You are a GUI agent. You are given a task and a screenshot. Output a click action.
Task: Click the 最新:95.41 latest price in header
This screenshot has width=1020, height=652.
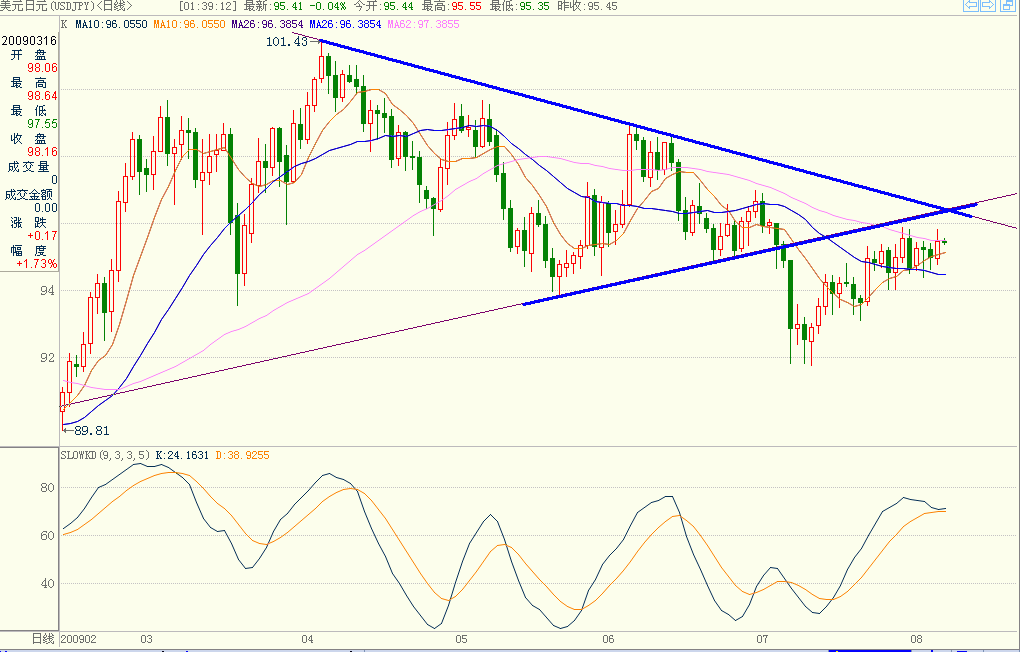pos(273,6)
